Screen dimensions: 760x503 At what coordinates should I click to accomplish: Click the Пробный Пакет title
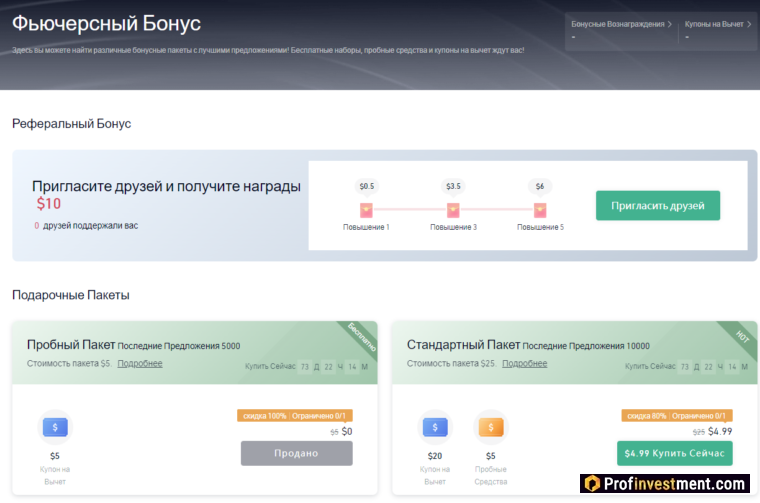[x=71, y=345]
